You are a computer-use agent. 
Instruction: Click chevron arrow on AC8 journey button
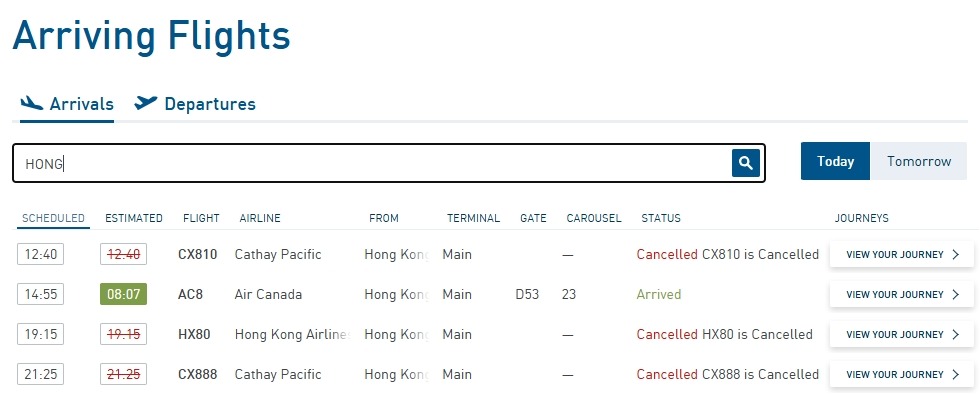955,295
